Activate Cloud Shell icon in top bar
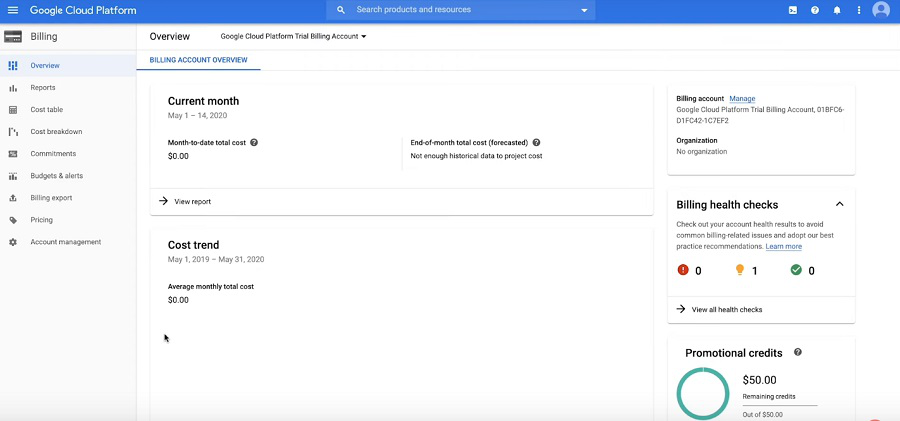The width and height of the screenshot is (900, 421). (x=793, y=10)
